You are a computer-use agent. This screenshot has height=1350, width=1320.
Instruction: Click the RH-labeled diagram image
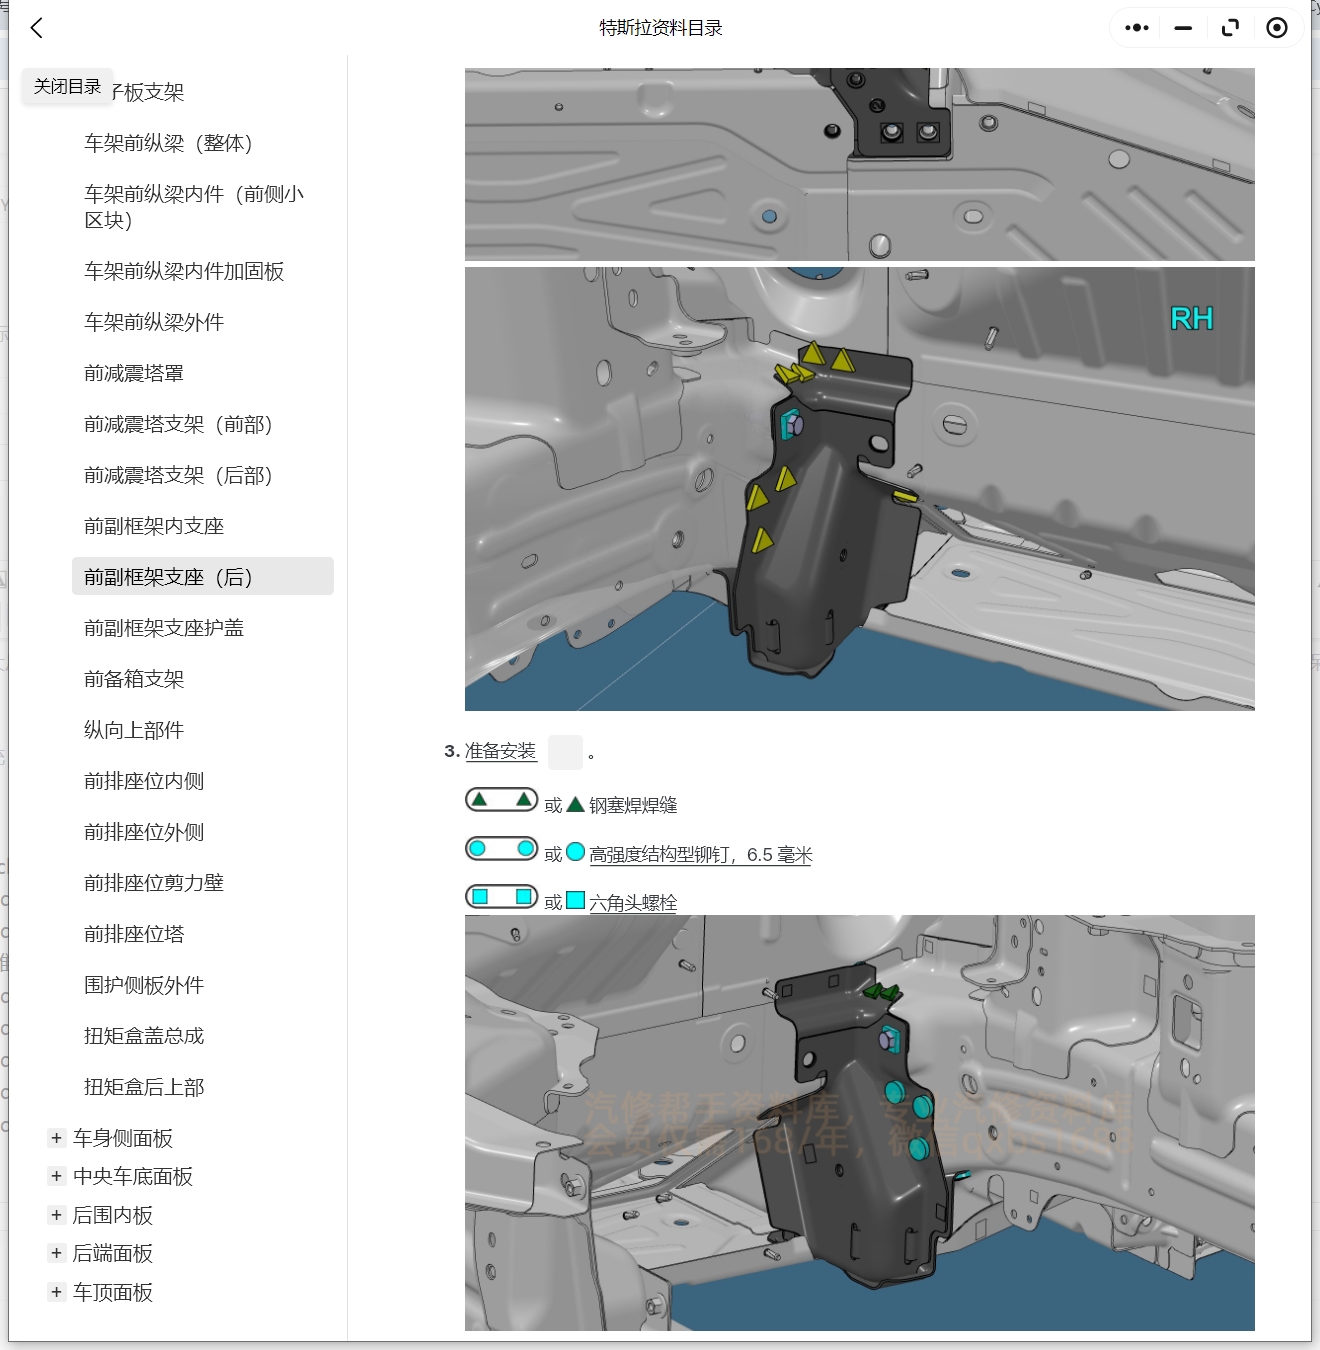(858, 489)
